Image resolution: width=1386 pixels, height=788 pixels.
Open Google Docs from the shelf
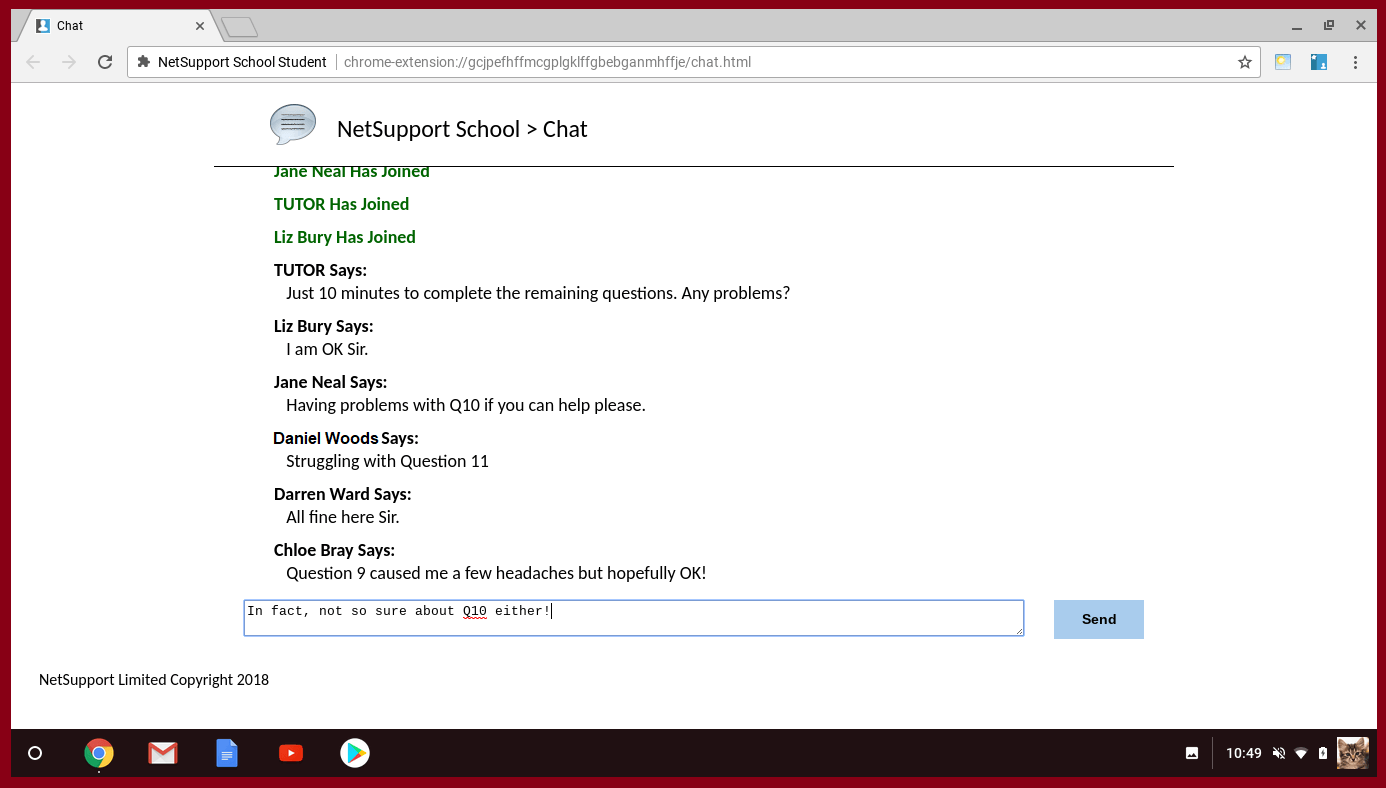(x=227, y=753)
